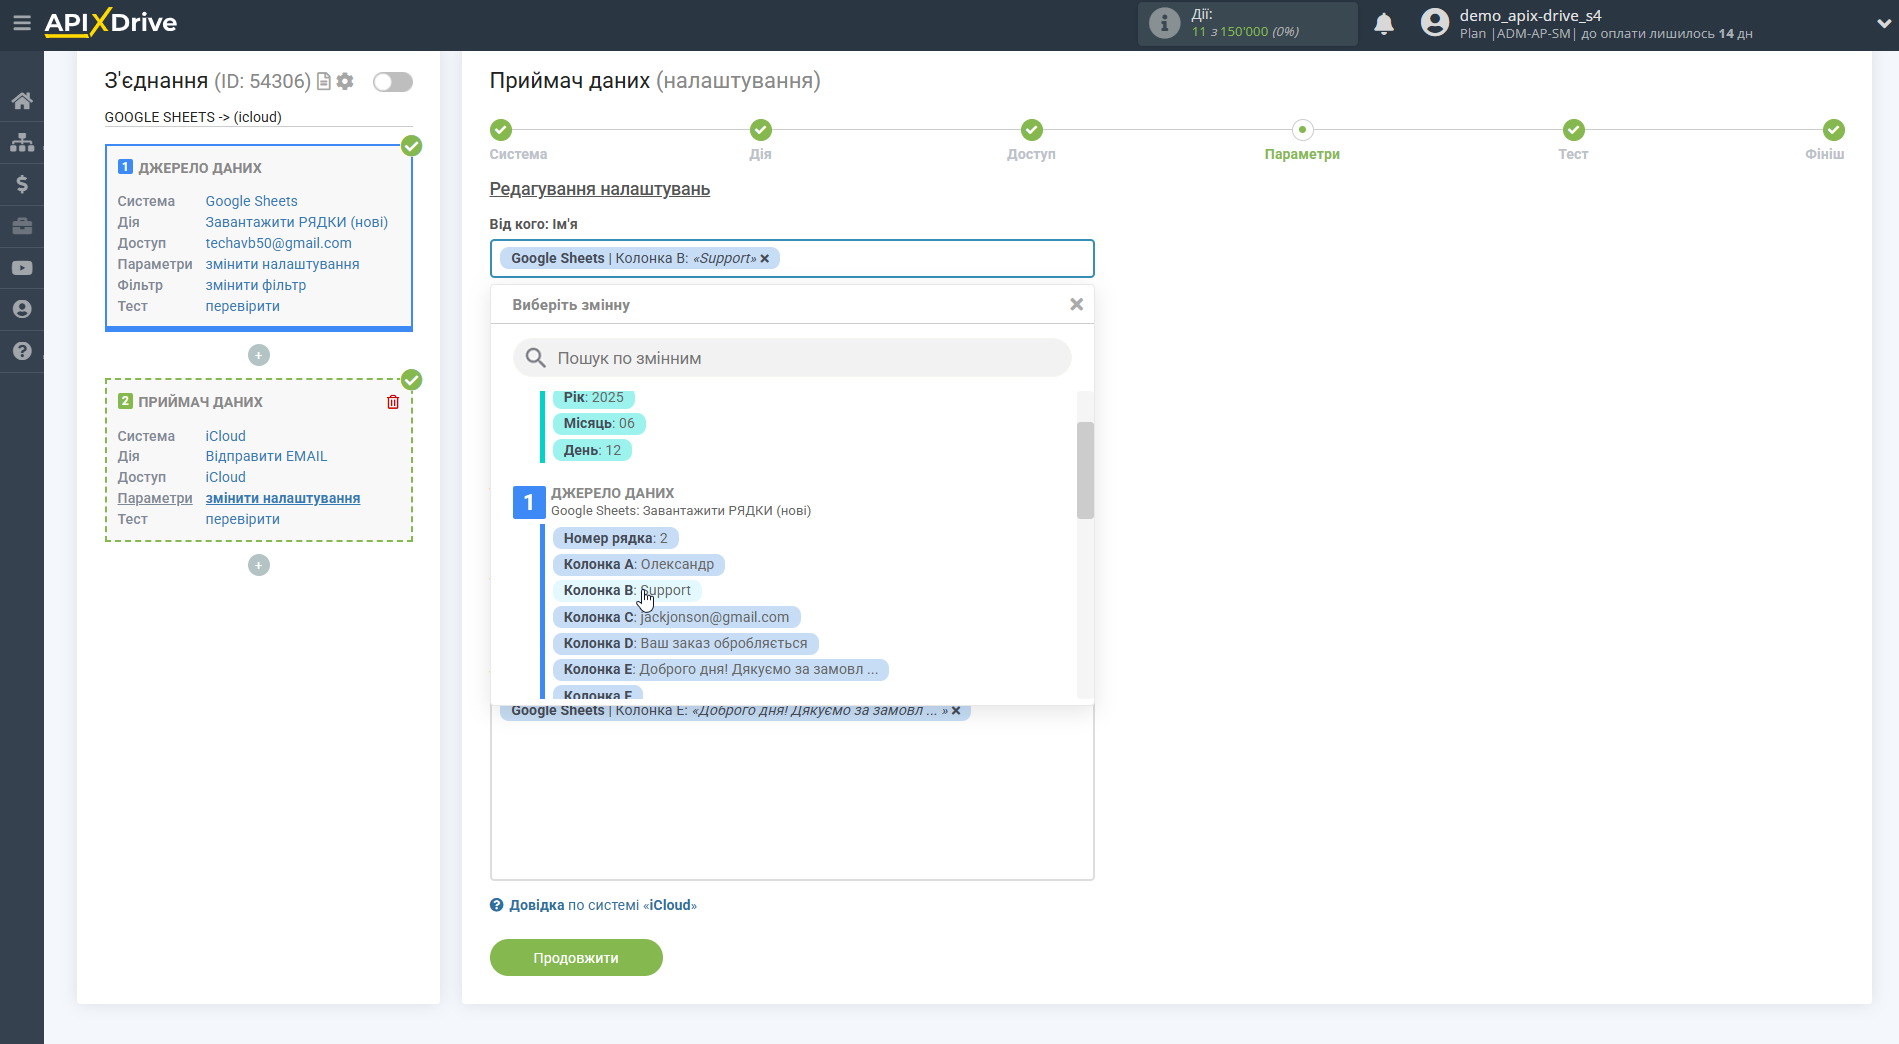
Task: Select Колонка E: Доброго дня variable
Action: 720,669
